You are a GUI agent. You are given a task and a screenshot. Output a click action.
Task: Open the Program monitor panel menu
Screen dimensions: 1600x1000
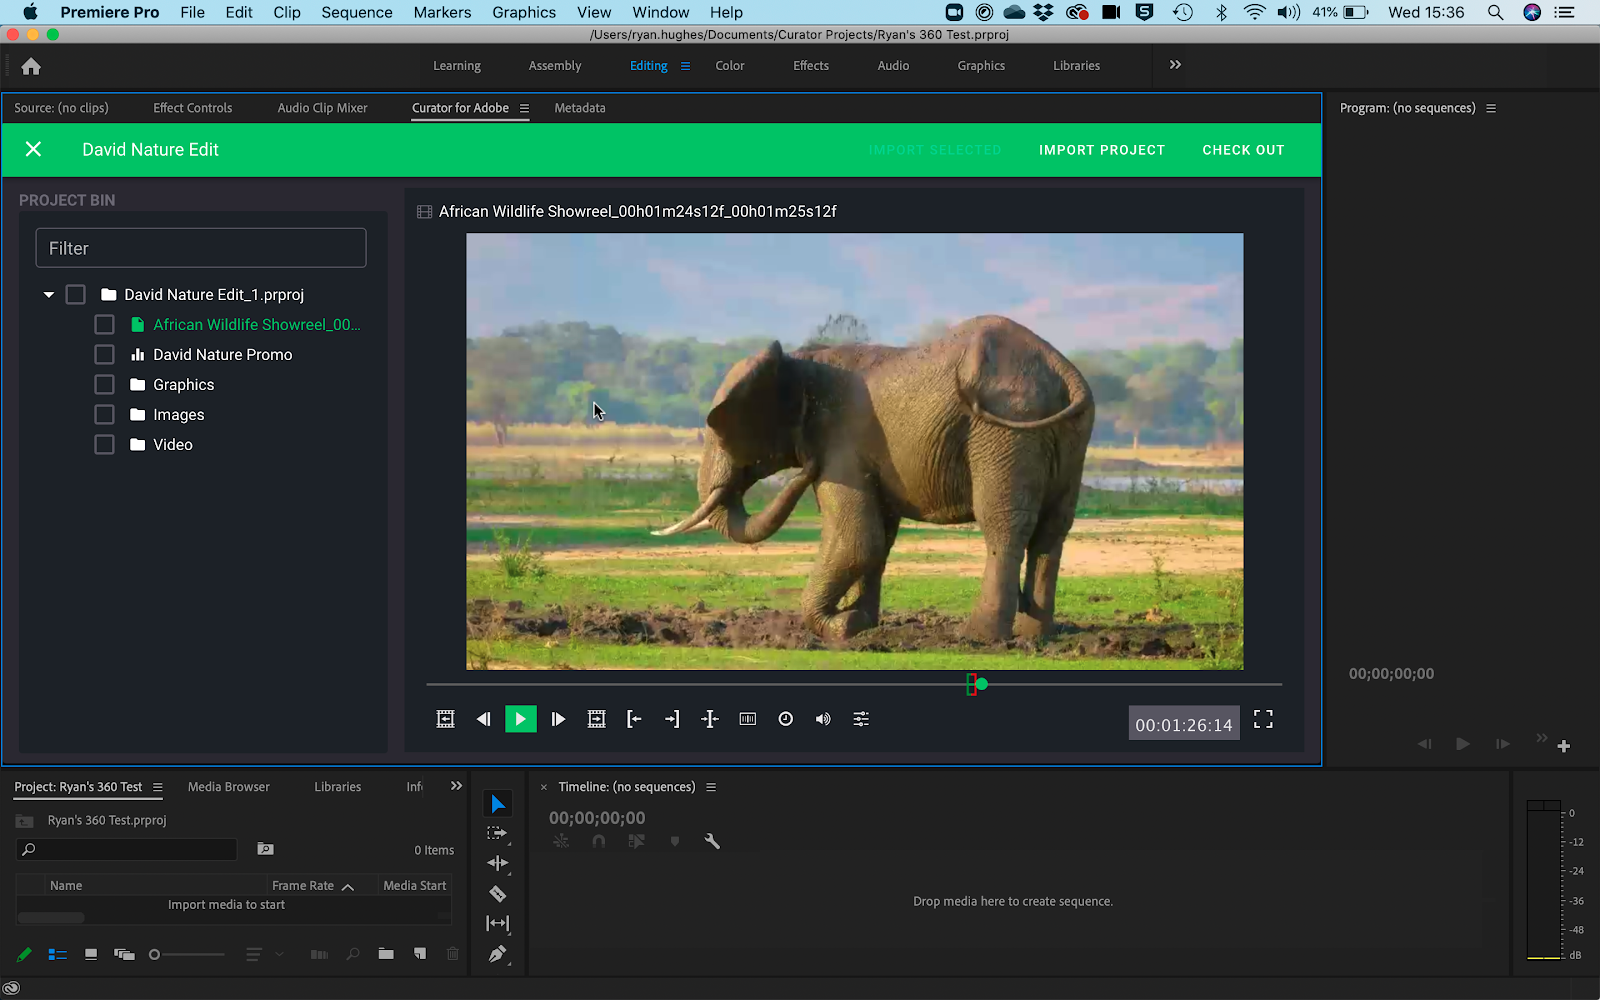click(1491, 108)
